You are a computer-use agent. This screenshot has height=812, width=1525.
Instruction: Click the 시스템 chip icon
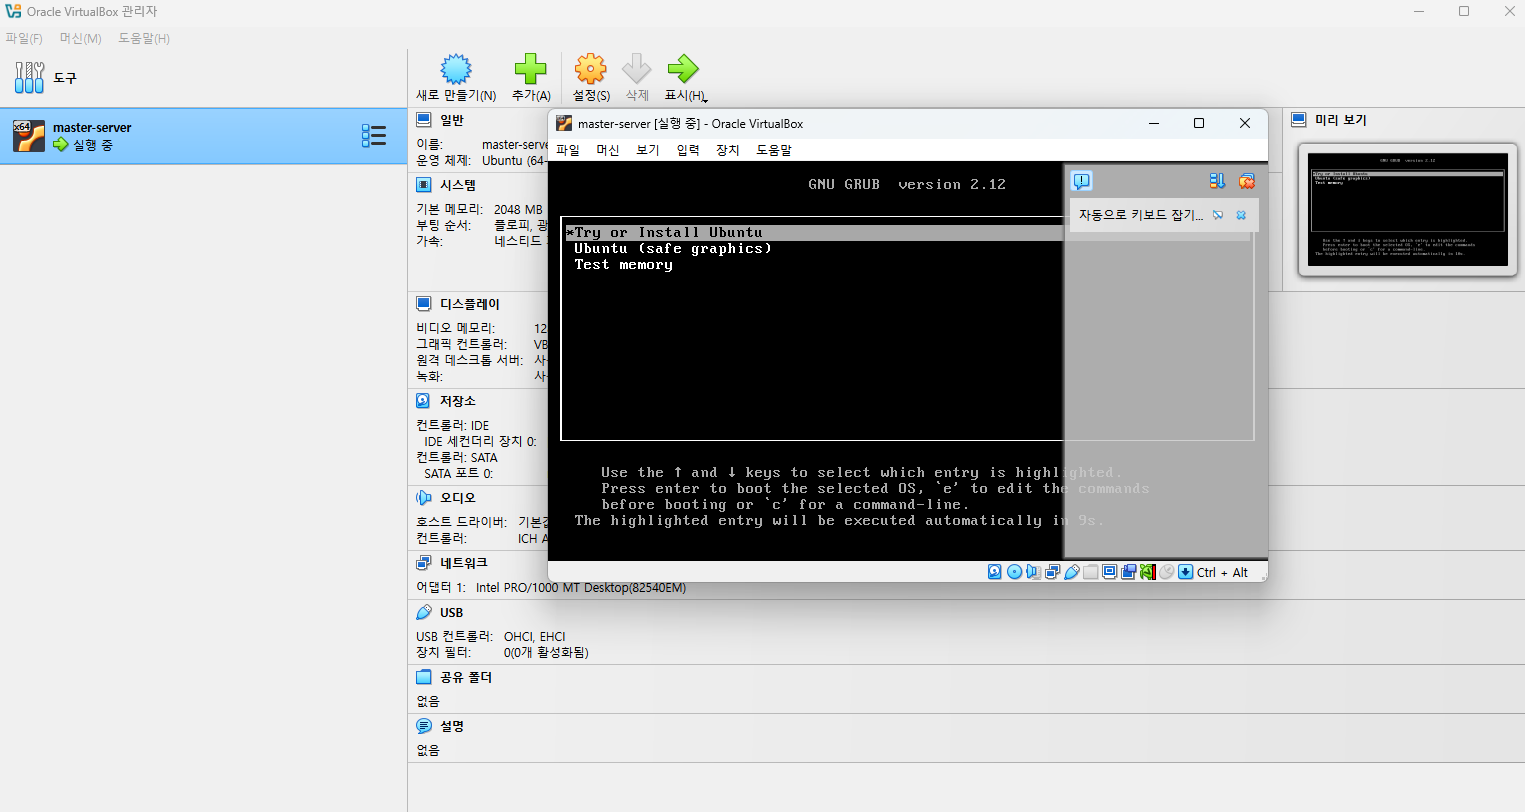click(424, 185)
